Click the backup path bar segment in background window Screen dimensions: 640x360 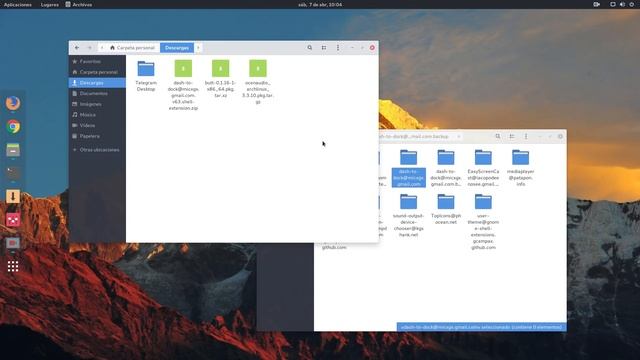414,136
